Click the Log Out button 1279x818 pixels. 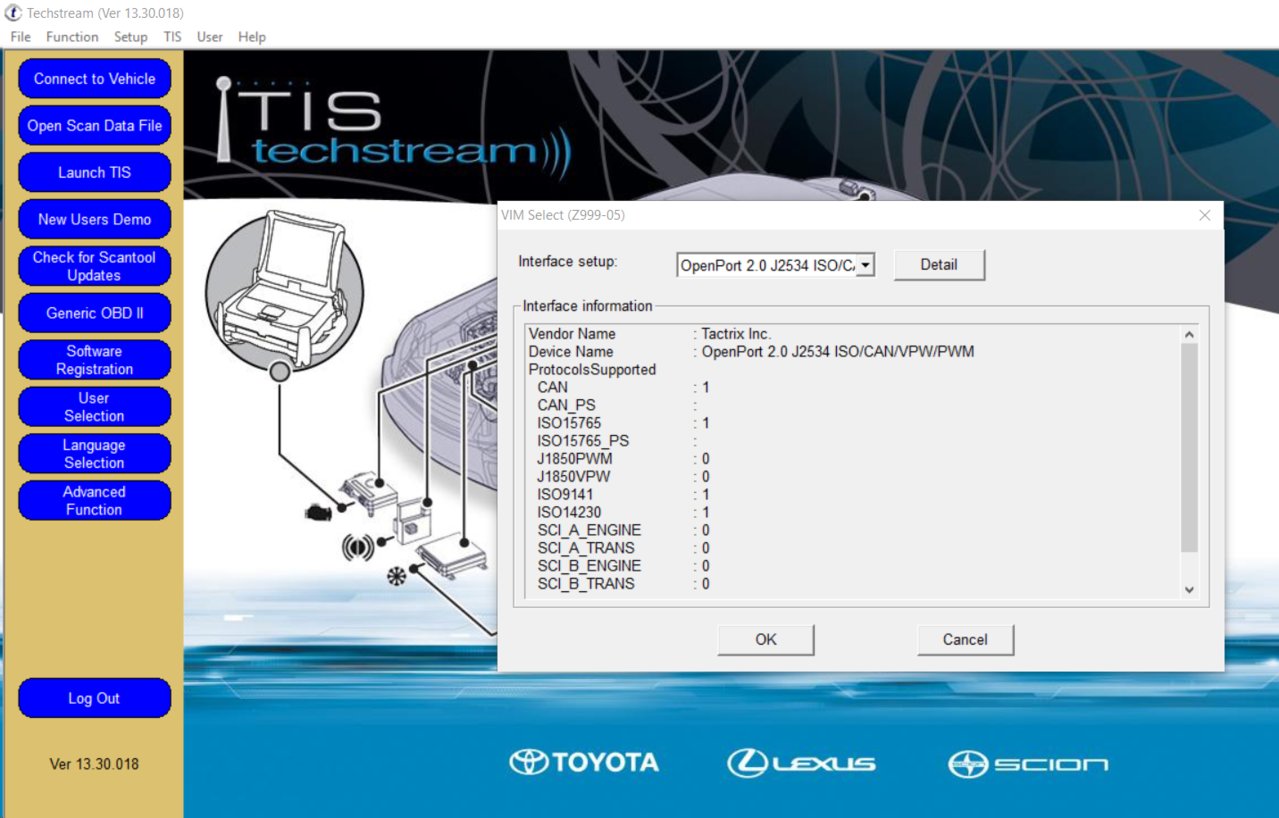click(94, 699)
